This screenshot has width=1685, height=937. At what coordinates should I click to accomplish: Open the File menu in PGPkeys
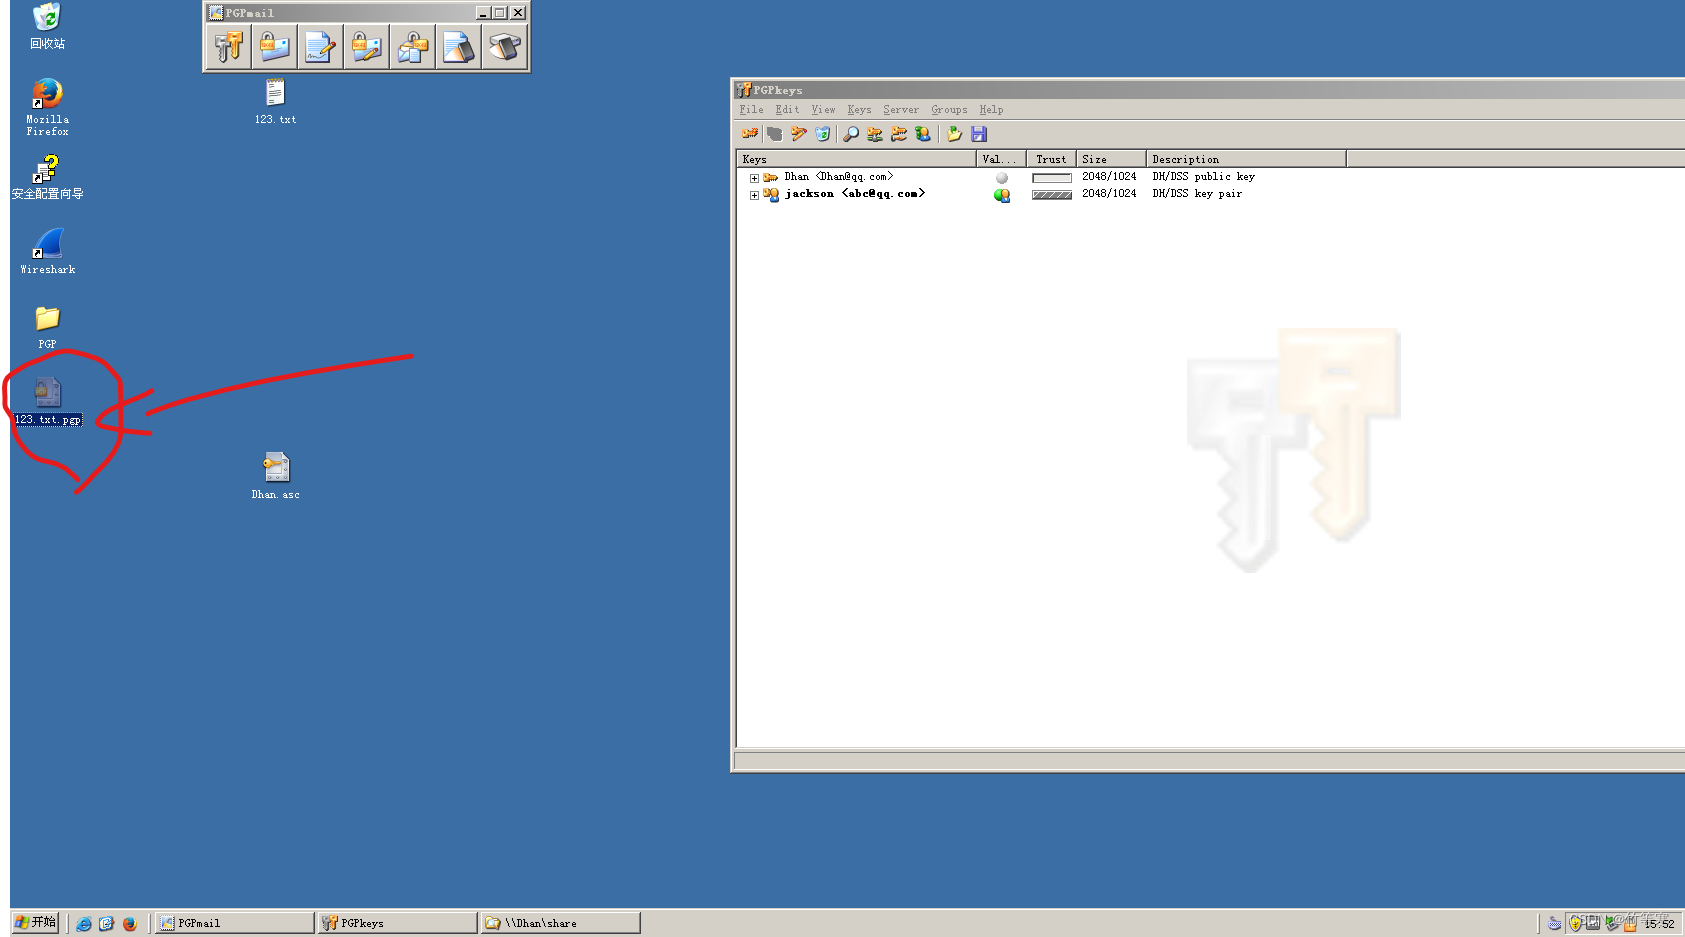(x=751, y=110)
